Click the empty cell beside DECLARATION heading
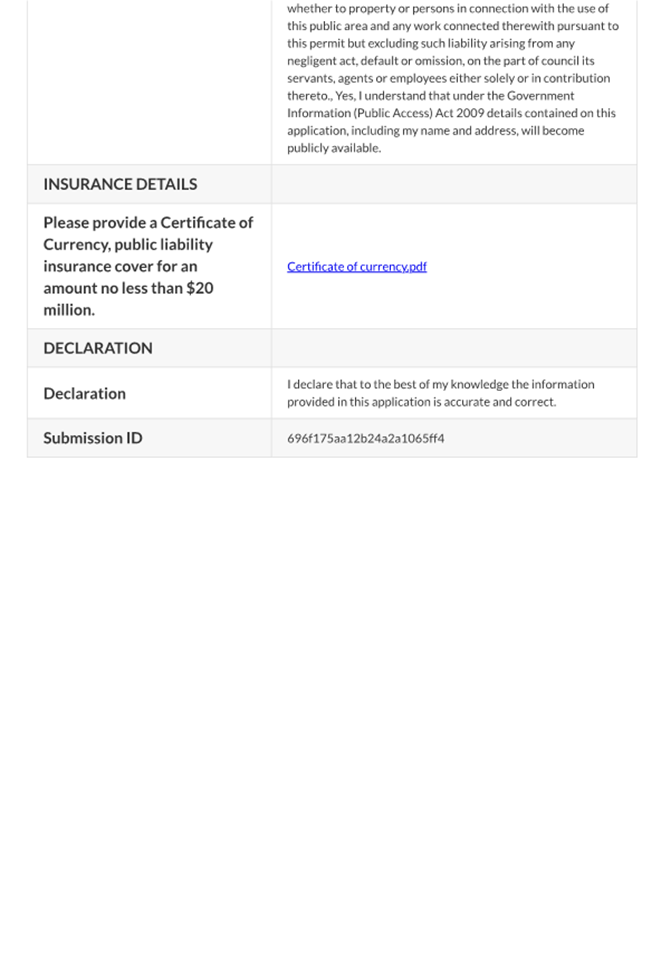Viewport: 661px width, 978px height. 453,348
